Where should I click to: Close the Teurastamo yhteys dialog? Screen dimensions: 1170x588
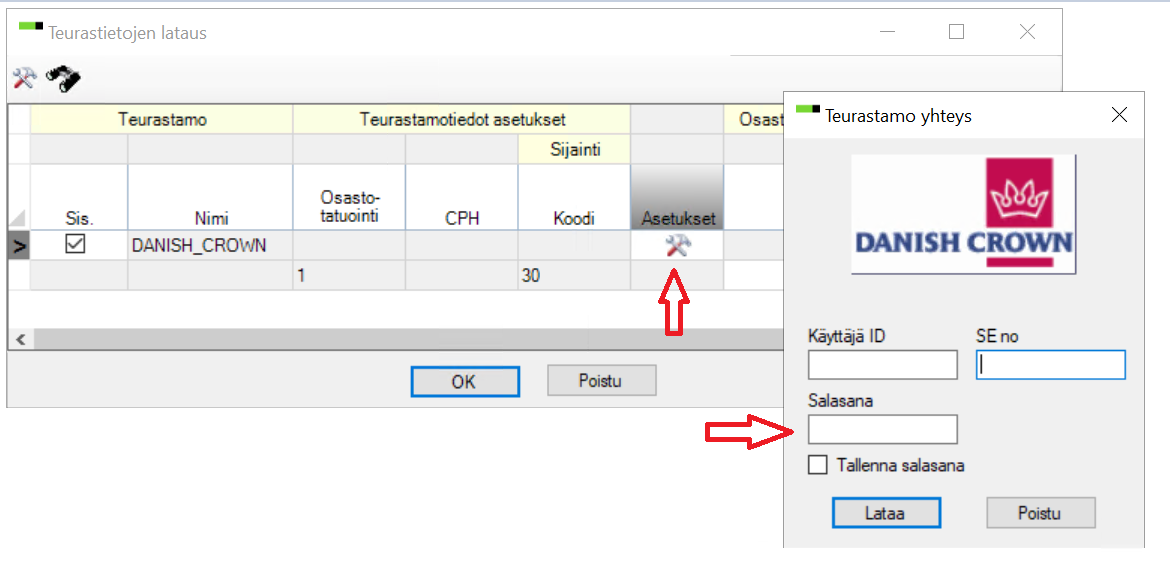pyautogui.click(x=1119, y=115)
